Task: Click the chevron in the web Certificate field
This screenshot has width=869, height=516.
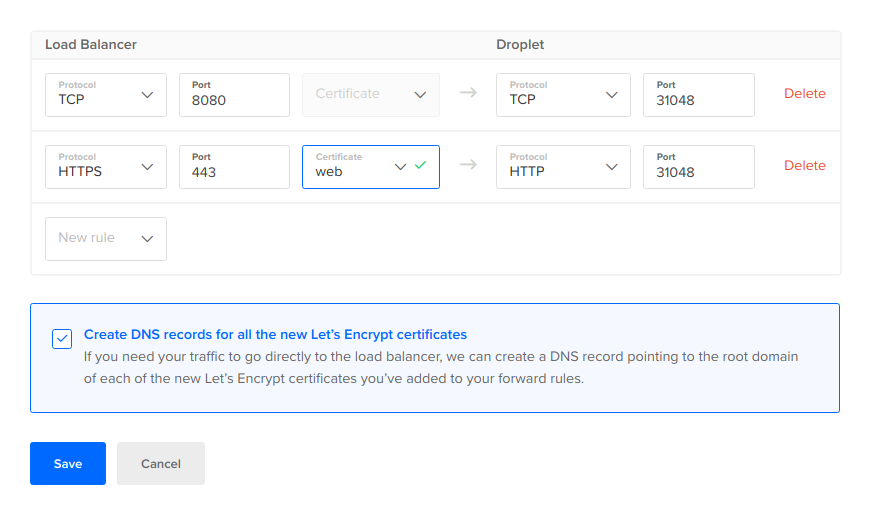Action: pos(401,167)
